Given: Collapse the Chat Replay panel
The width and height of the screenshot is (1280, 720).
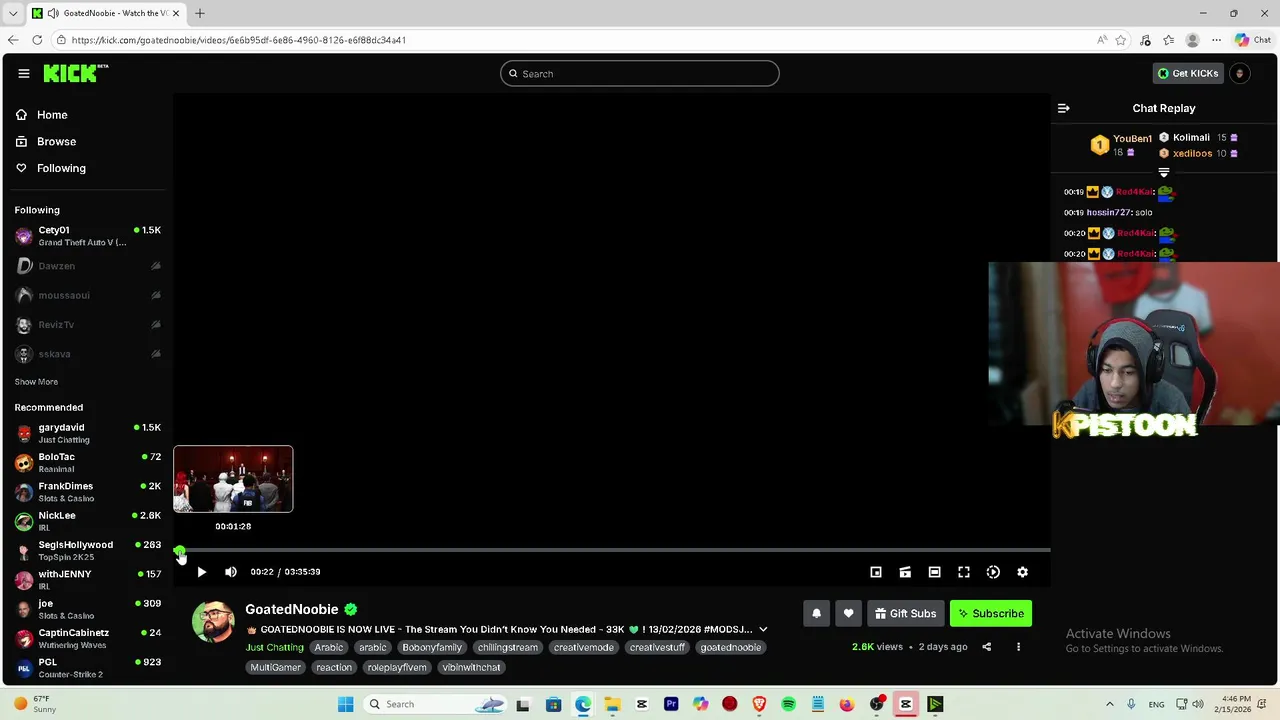Looking at the screenshot, I should point(1064,108).
